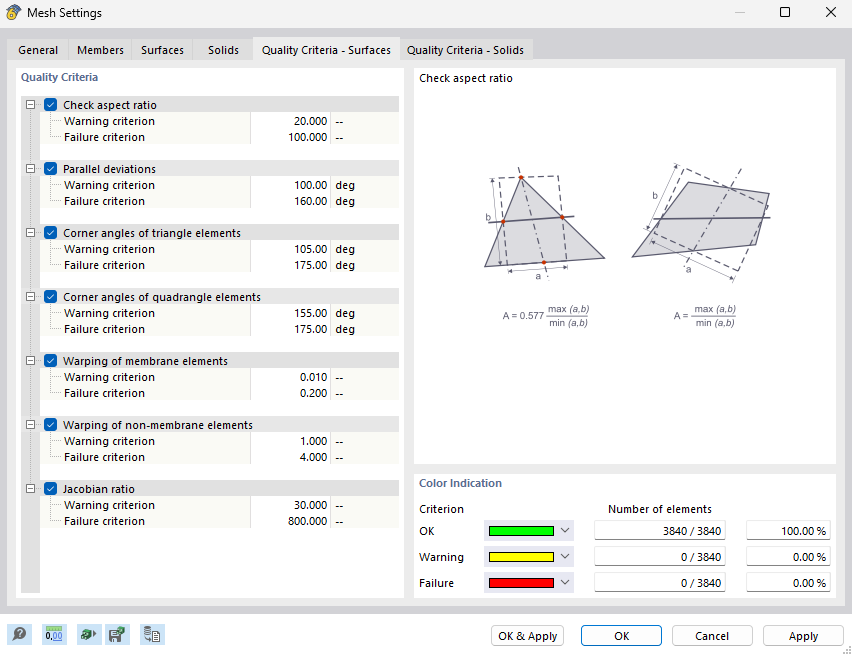Click the export parameters to file icon
The image size is (852, 654).
point(152,634)
